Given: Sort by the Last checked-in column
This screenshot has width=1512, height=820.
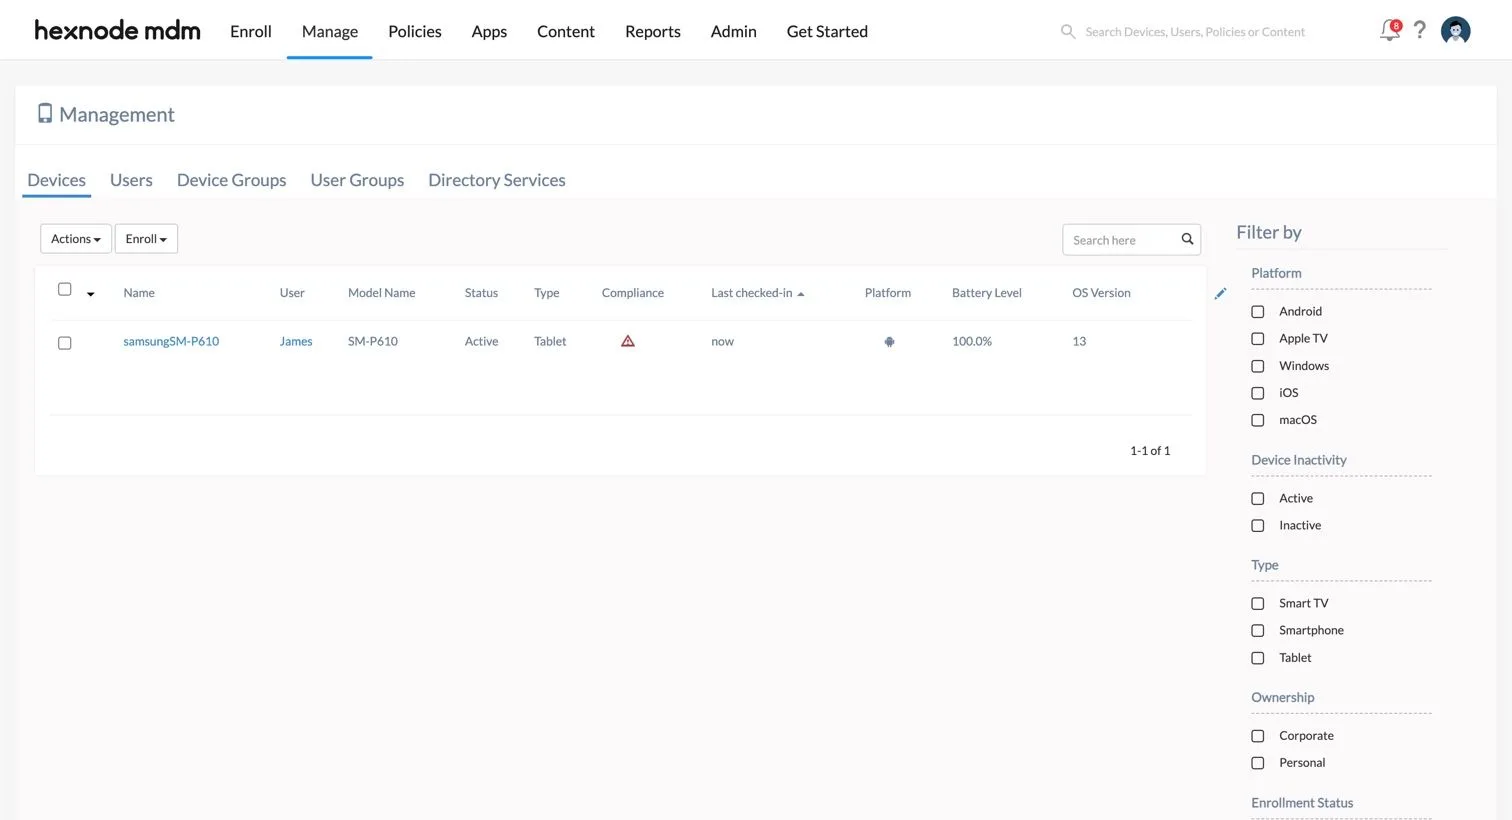Looking at the screenshot, I should 757,293.
